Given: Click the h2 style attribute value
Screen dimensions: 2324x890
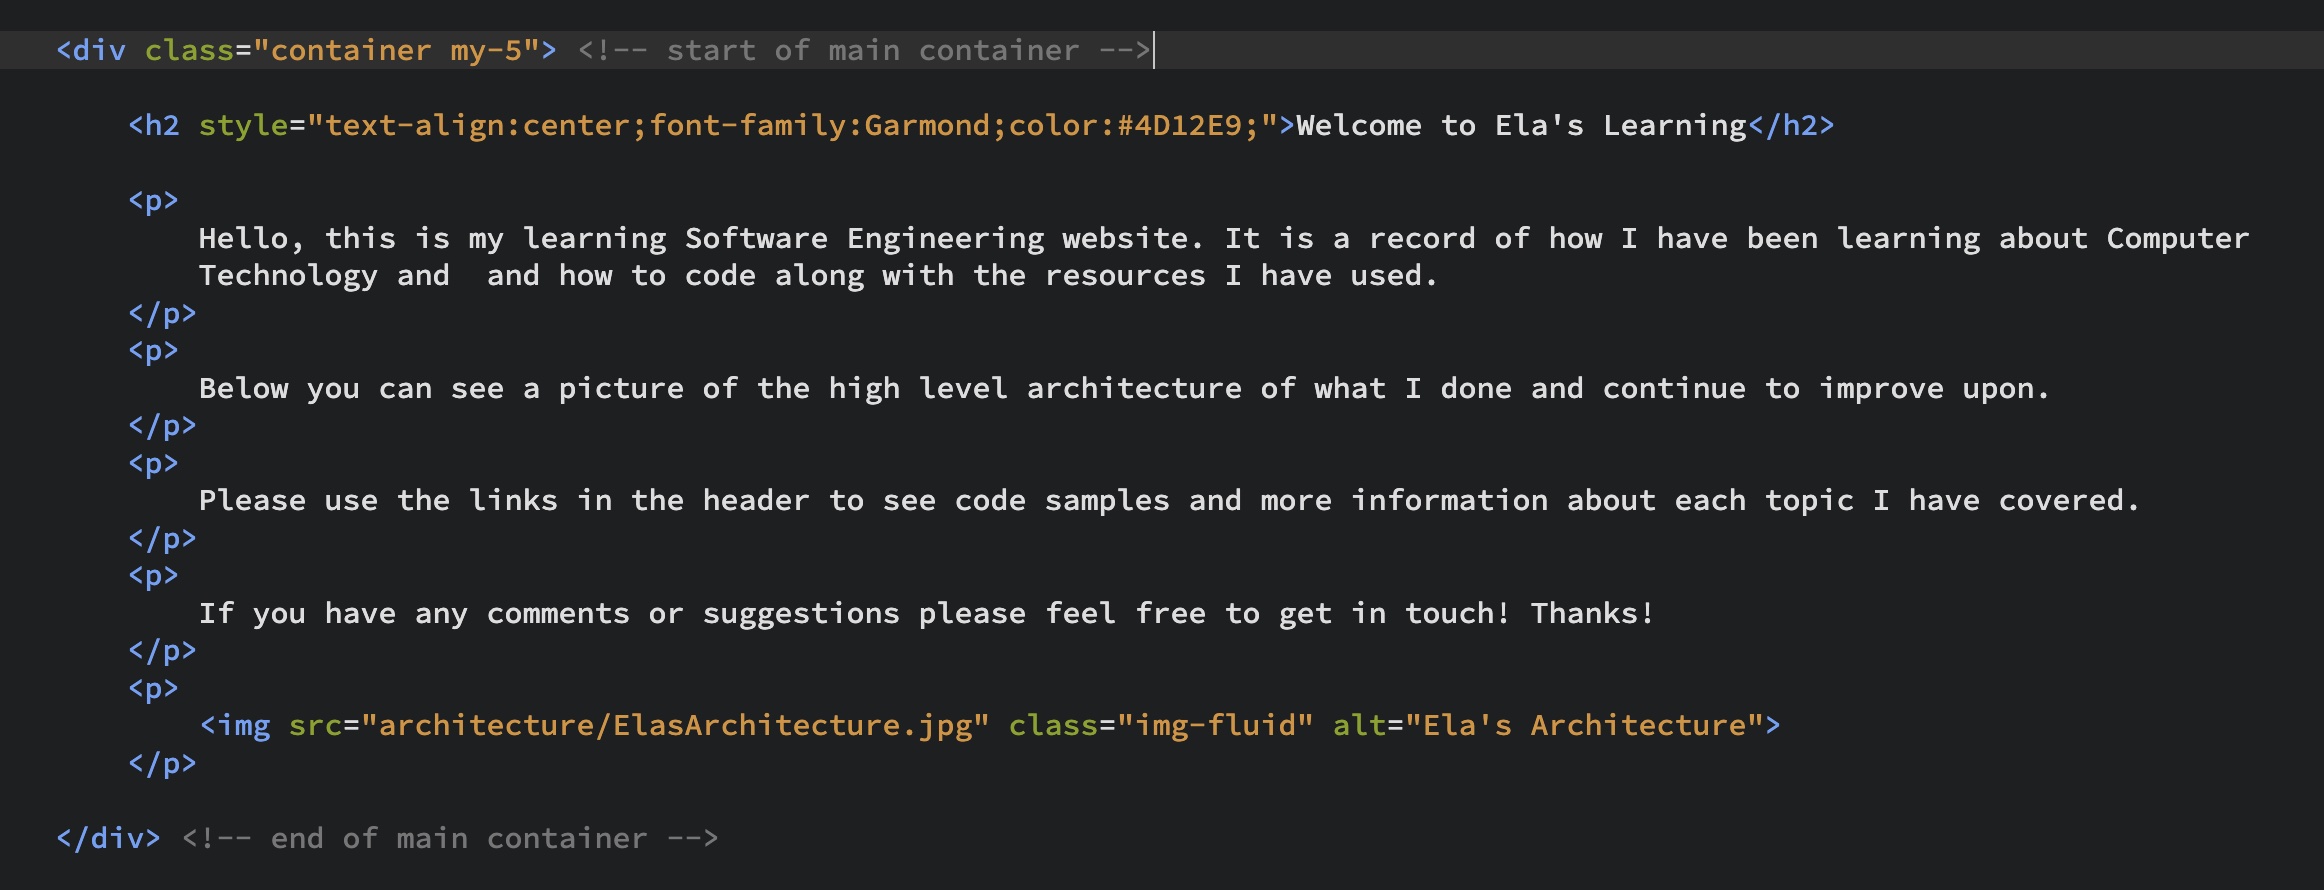Looking at the screenshot, I should pyautogui.click(x=792, y=125).
